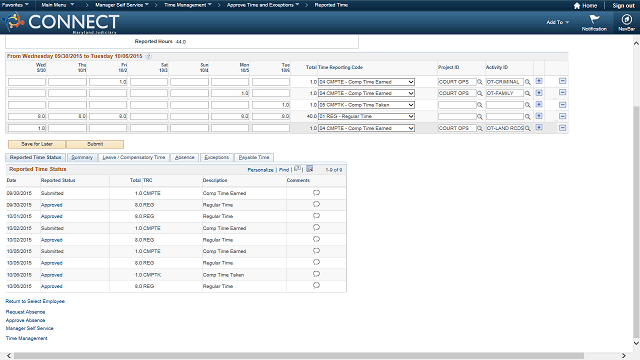This screenshot has height=360, width=640.
Task: Look up Activity ID OT-LAND RCDS
Action: coord(528,128)
